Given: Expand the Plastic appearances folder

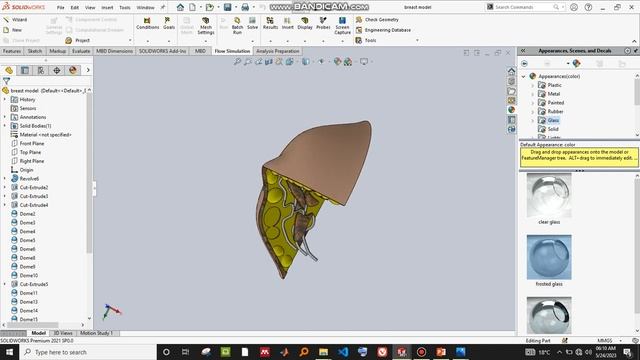Looking at the screenshot, I should point(533,85).
